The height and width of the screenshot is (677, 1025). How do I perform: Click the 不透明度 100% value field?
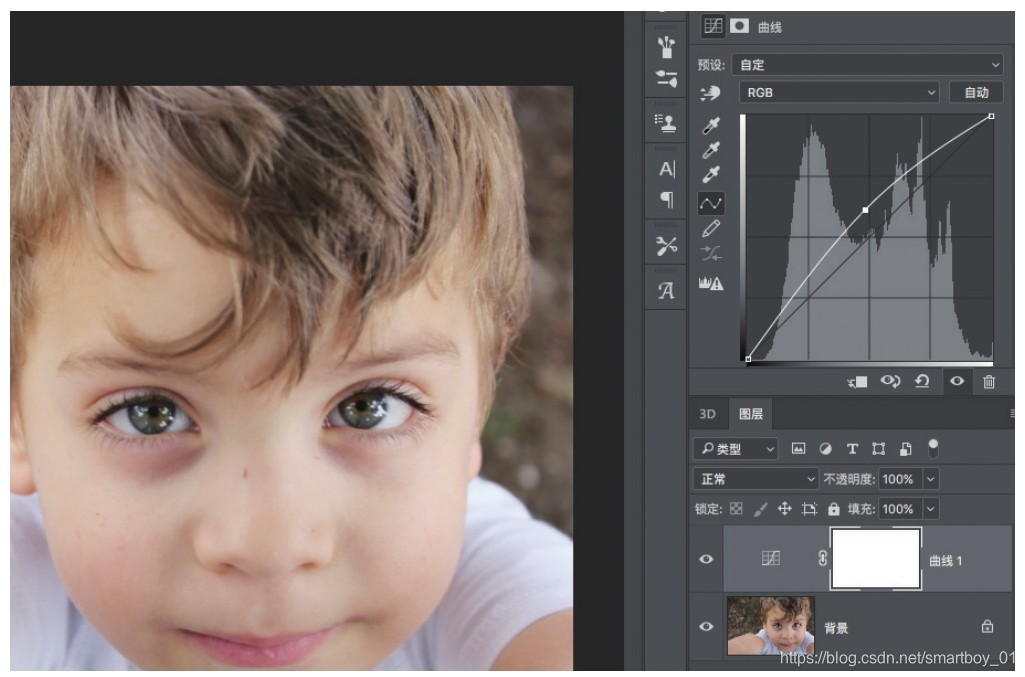pyautogui.click(x=900, y=479)
